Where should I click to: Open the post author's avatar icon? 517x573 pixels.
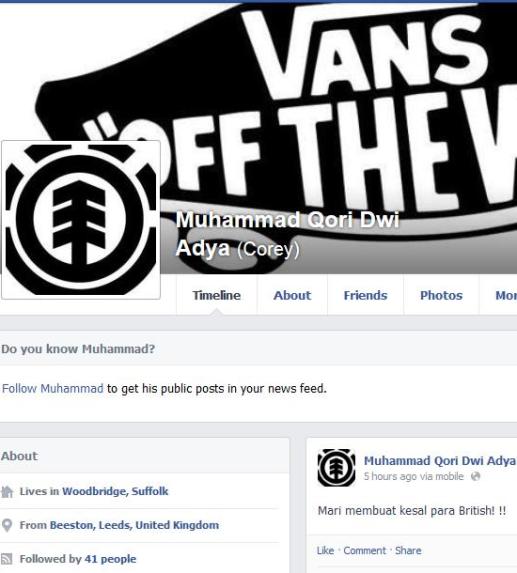pos(336,468)
